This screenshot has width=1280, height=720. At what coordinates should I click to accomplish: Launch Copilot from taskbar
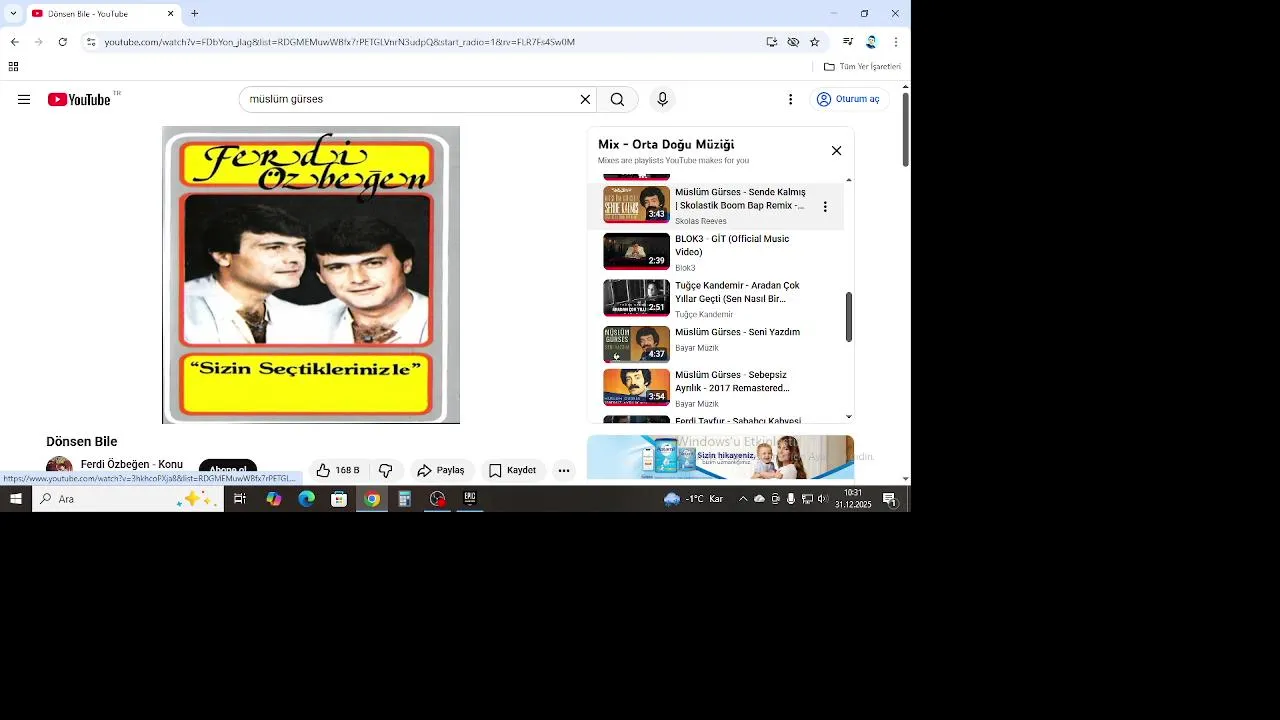[273, 499]
